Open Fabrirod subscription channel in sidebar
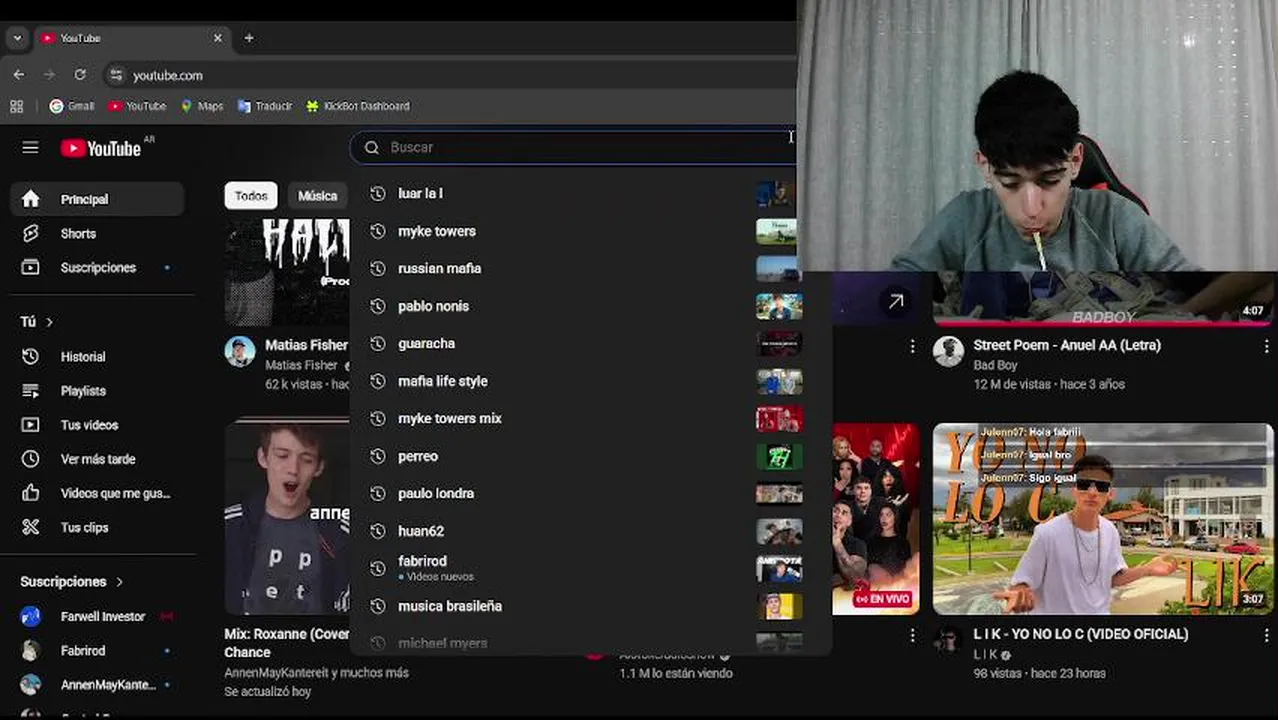The image size is (1278, 720). coord(97,650)
